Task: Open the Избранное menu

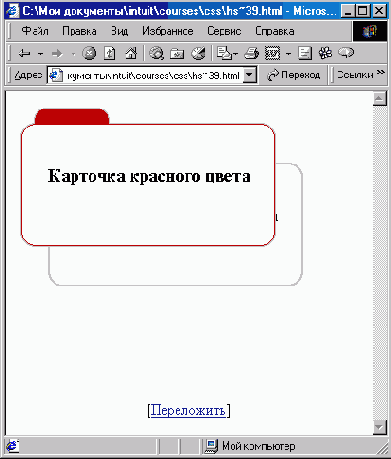Action: [x=168, y=31]
